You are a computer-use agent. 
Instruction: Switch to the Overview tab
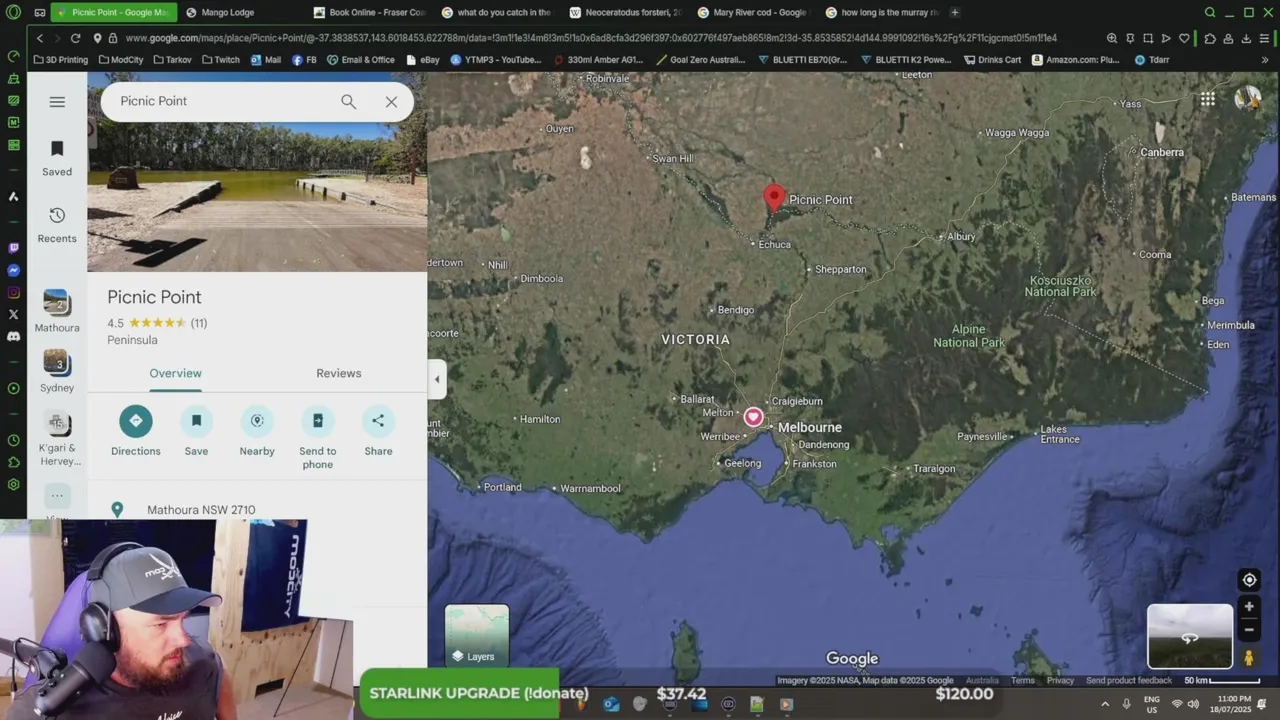(x=175, y=373)
